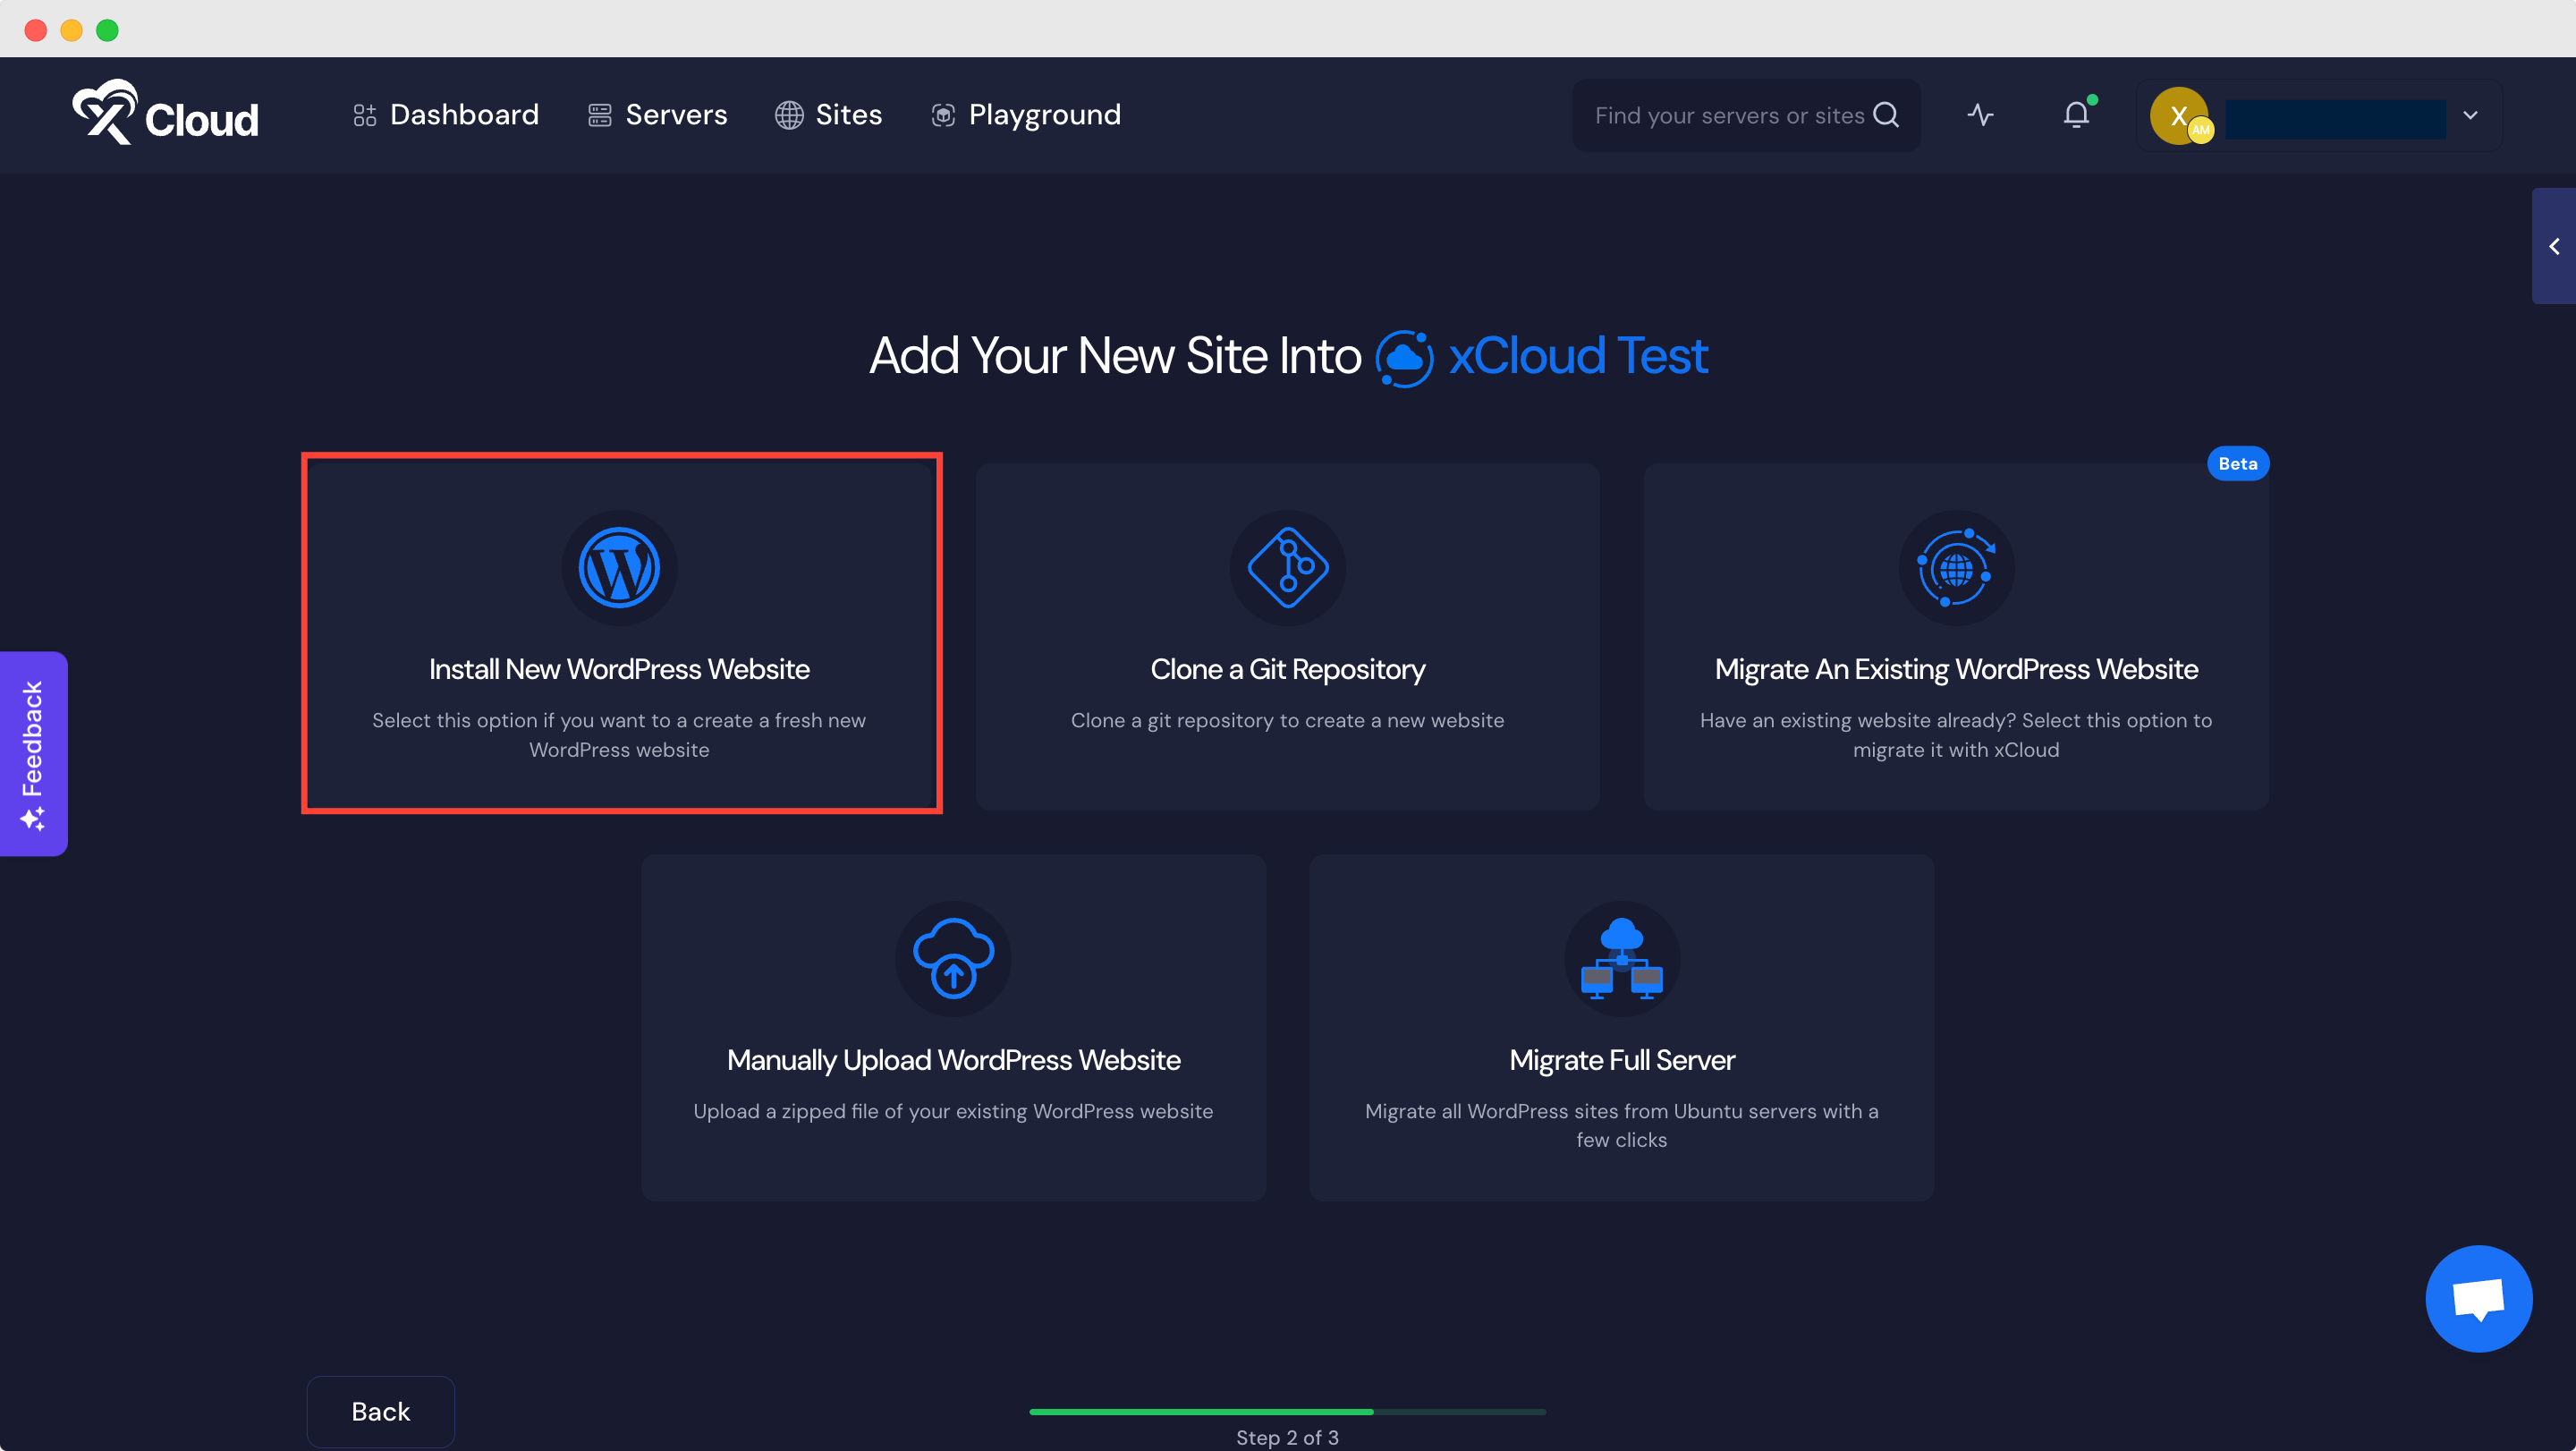2576x1451 pixels.
Task: Select Clone a Git Repository option
Action: pyautogui.click(x=1288, y=632)
